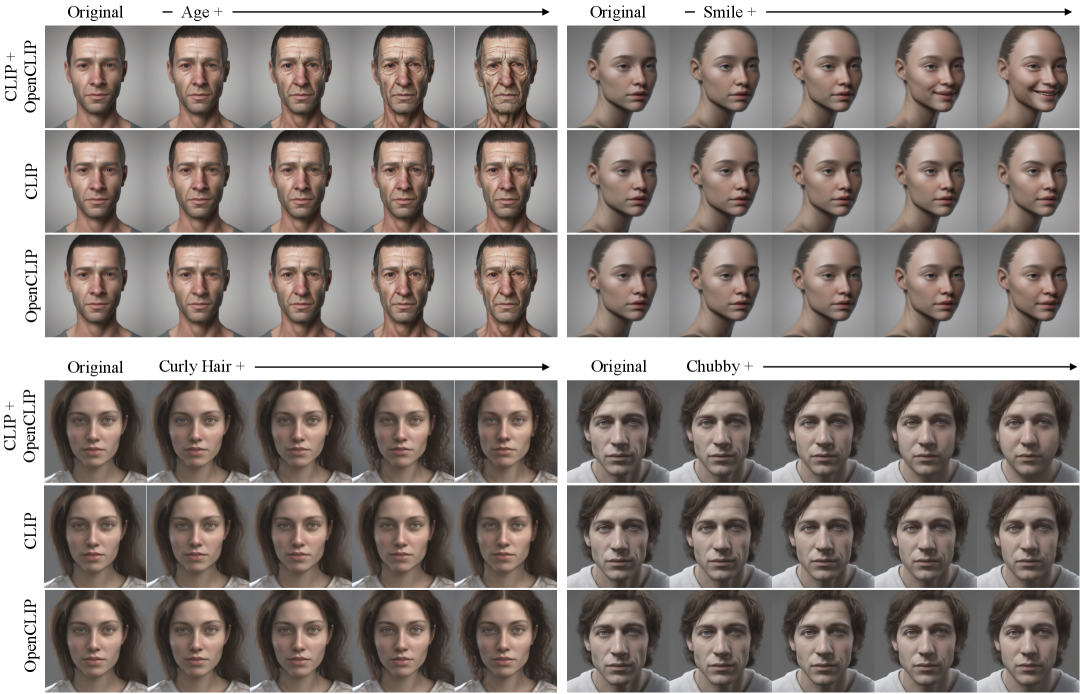
Task: Click the standalone "OpenCLIP" row label beside the Curly Hair grid
Action: pyautogui.click(x=32, y=635)
